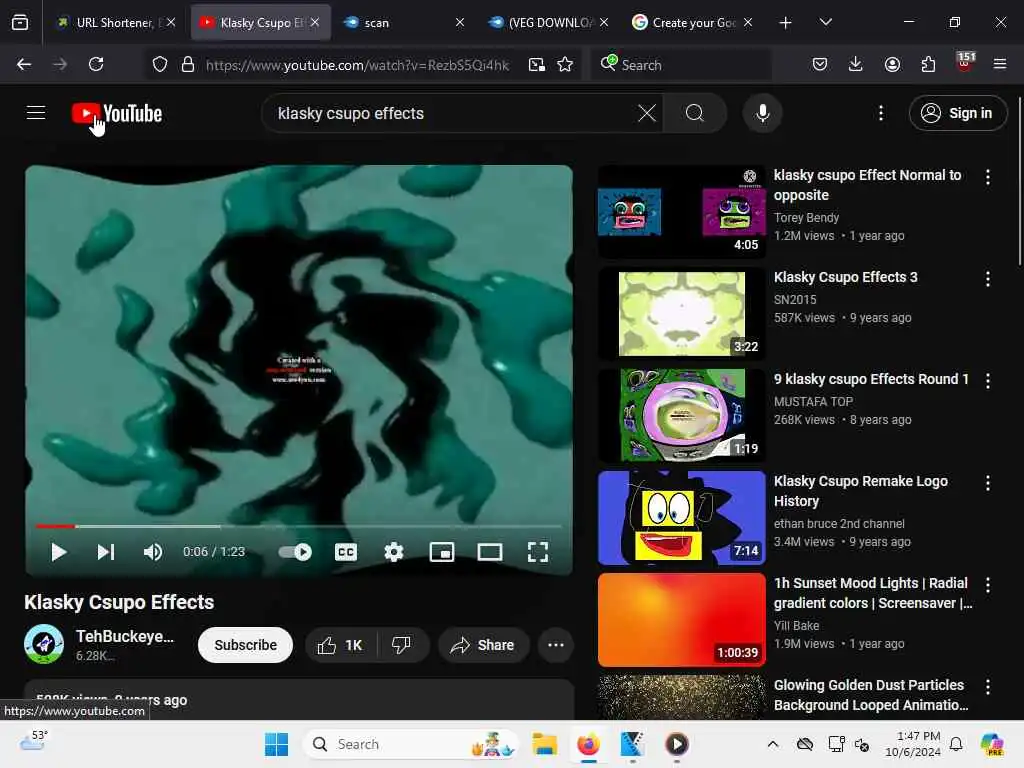Open a new browser tab
Screen dimensions: 1024x768
[786, 23]
